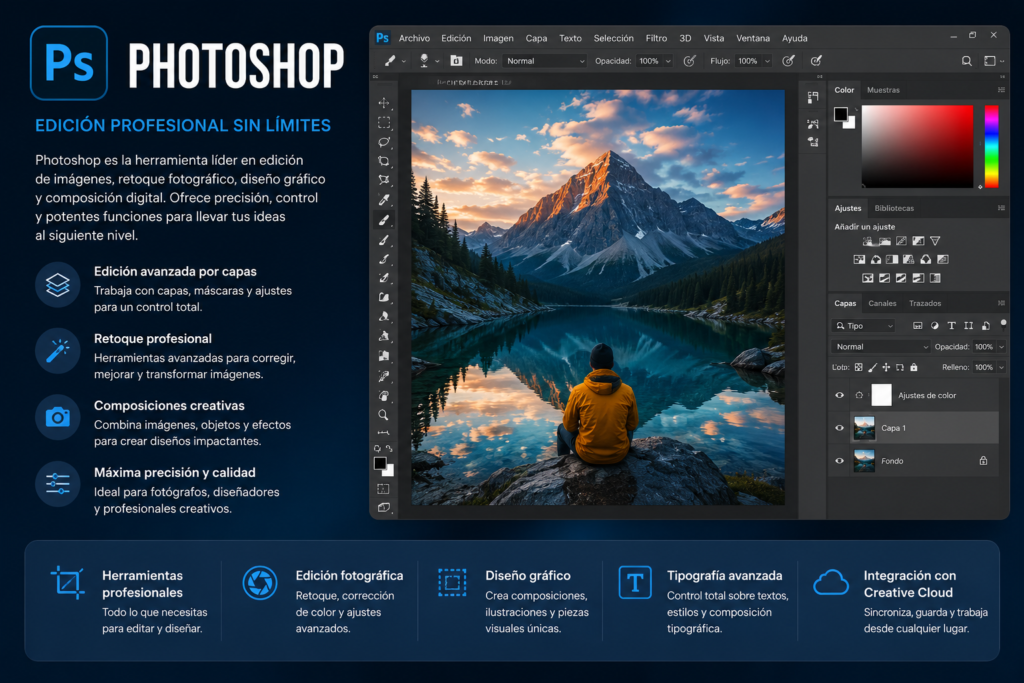Toggle pressure for opacity button

point(690,61)
